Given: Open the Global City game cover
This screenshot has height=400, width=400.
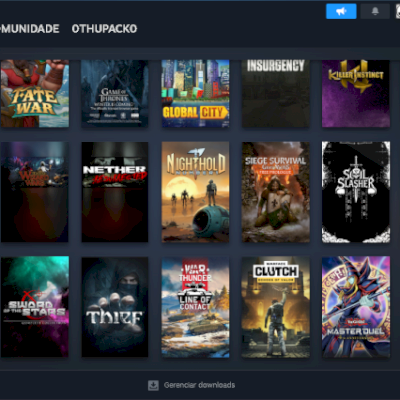Looking at the screenshot, I should pyautogui.click(x=195, y=93).
